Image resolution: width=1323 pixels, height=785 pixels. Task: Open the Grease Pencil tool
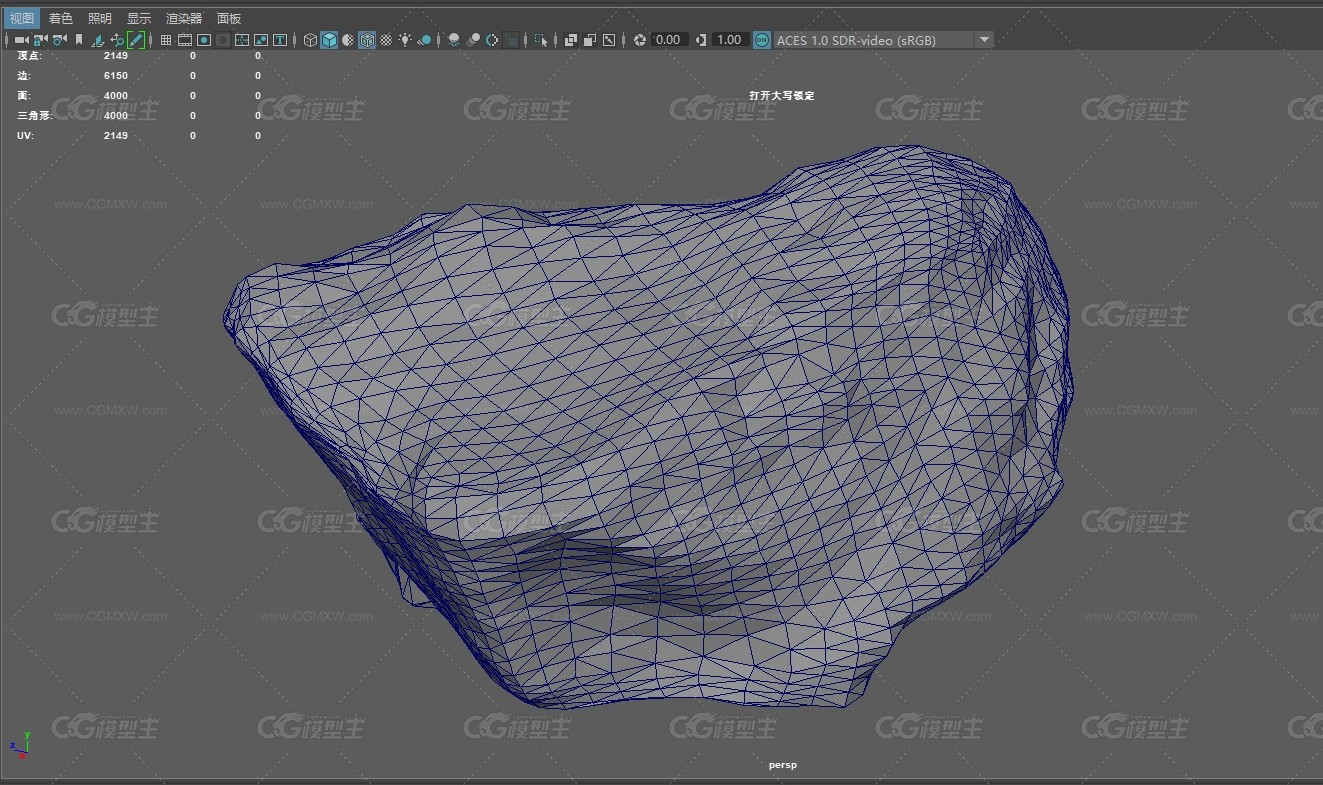(x=137, y=40)
